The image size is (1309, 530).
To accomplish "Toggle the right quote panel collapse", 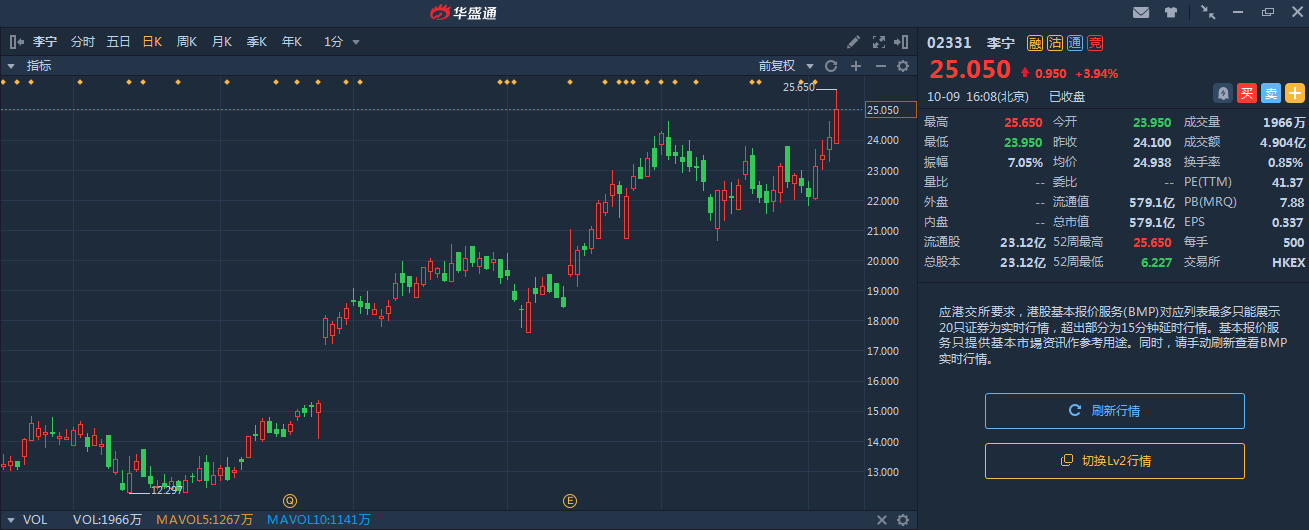I will tap(903, 42).
